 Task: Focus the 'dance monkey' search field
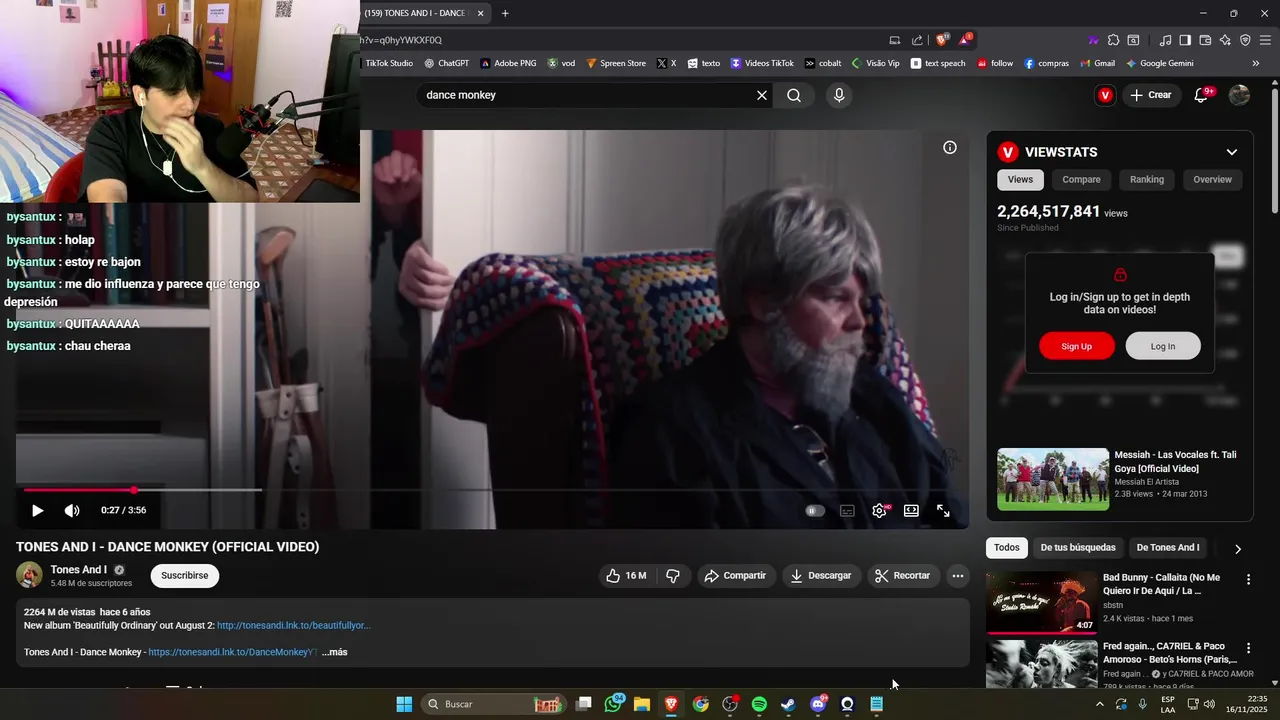(x=585, y=95)
